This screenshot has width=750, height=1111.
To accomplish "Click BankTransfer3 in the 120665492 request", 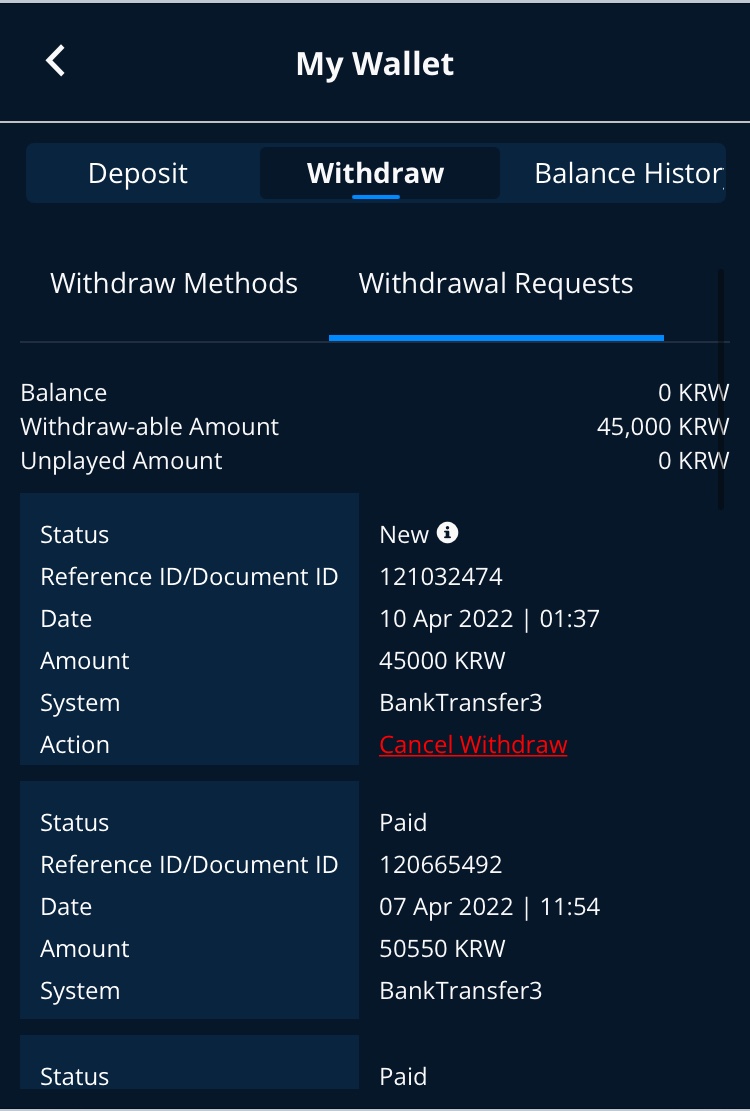I will (x=460, y=990).
